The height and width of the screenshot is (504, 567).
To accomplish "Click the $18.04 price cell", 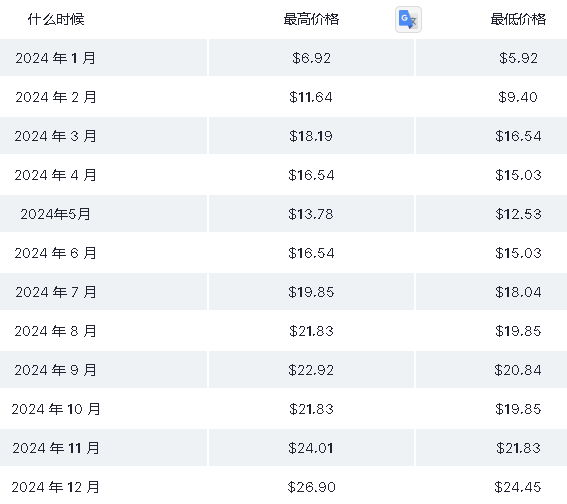I will [518, 292].
